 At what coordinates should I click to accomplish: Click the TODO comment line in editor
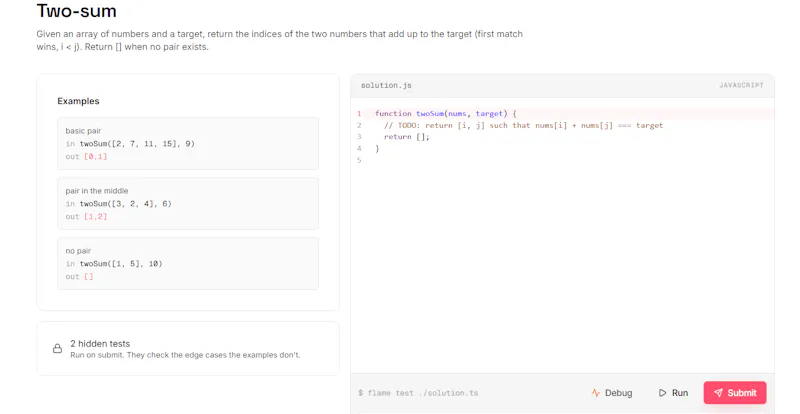[x=523, y=125]
